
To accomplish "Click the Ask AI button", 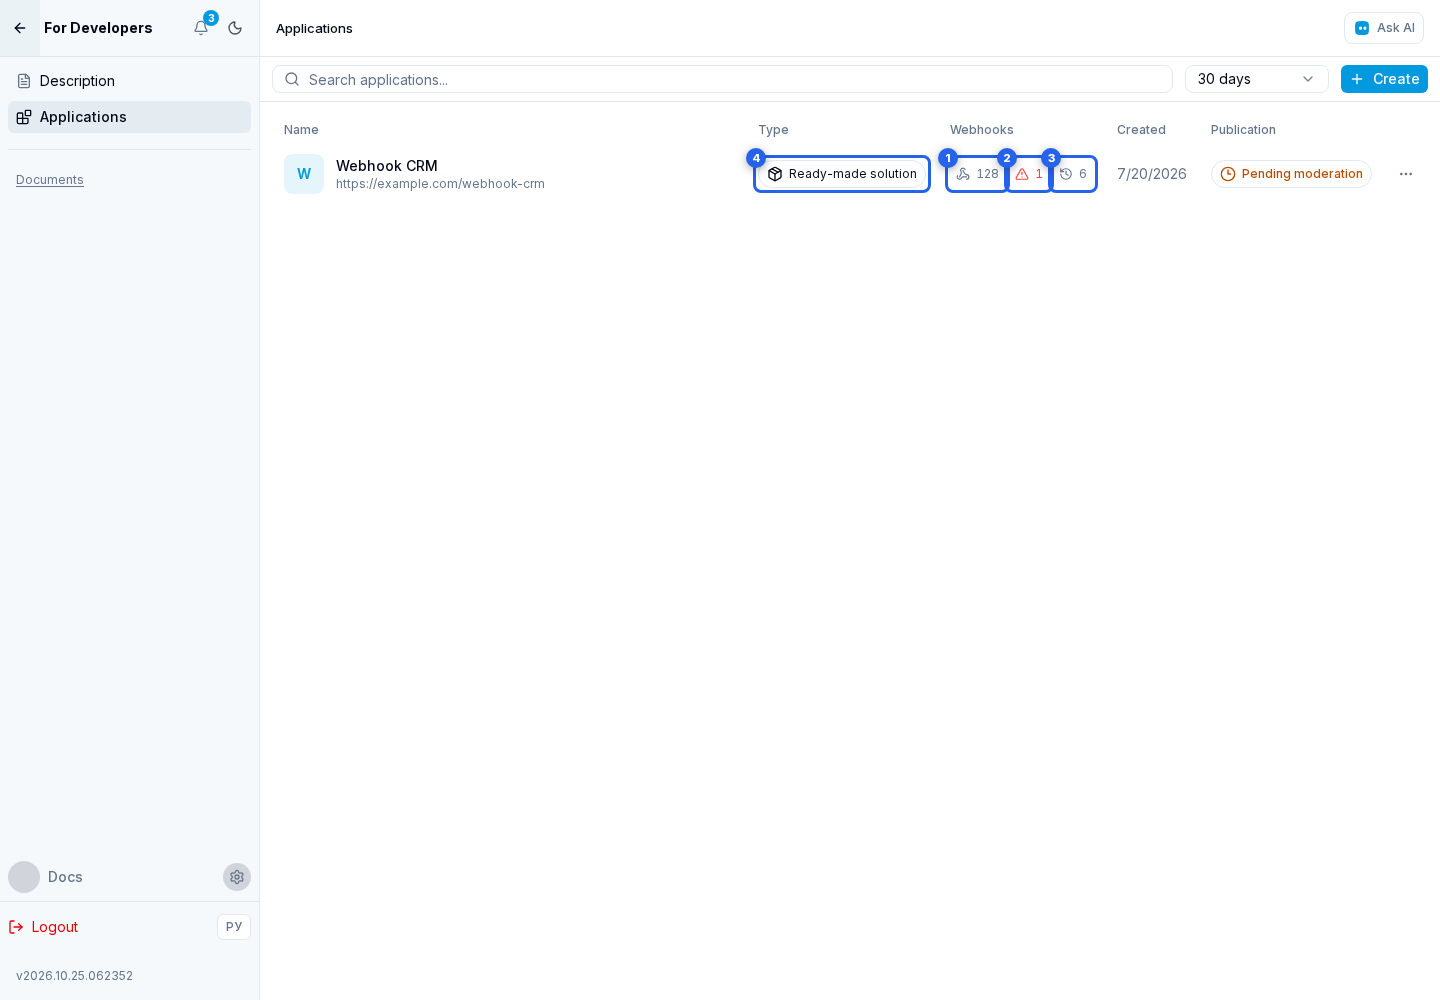I will coord(1384,28).
